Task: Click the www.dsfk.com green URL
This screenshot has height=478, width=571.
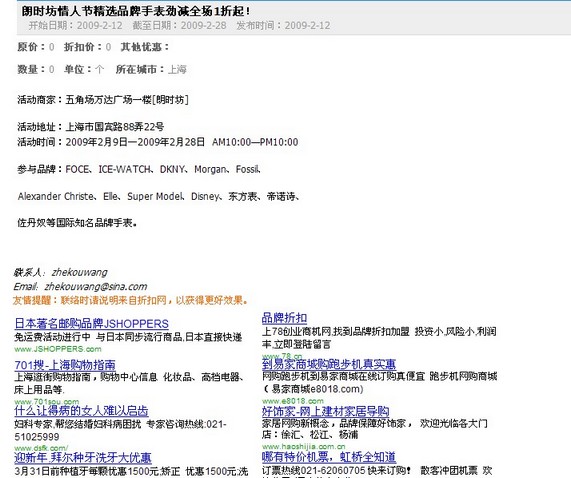Action: (x=41, y=448)
